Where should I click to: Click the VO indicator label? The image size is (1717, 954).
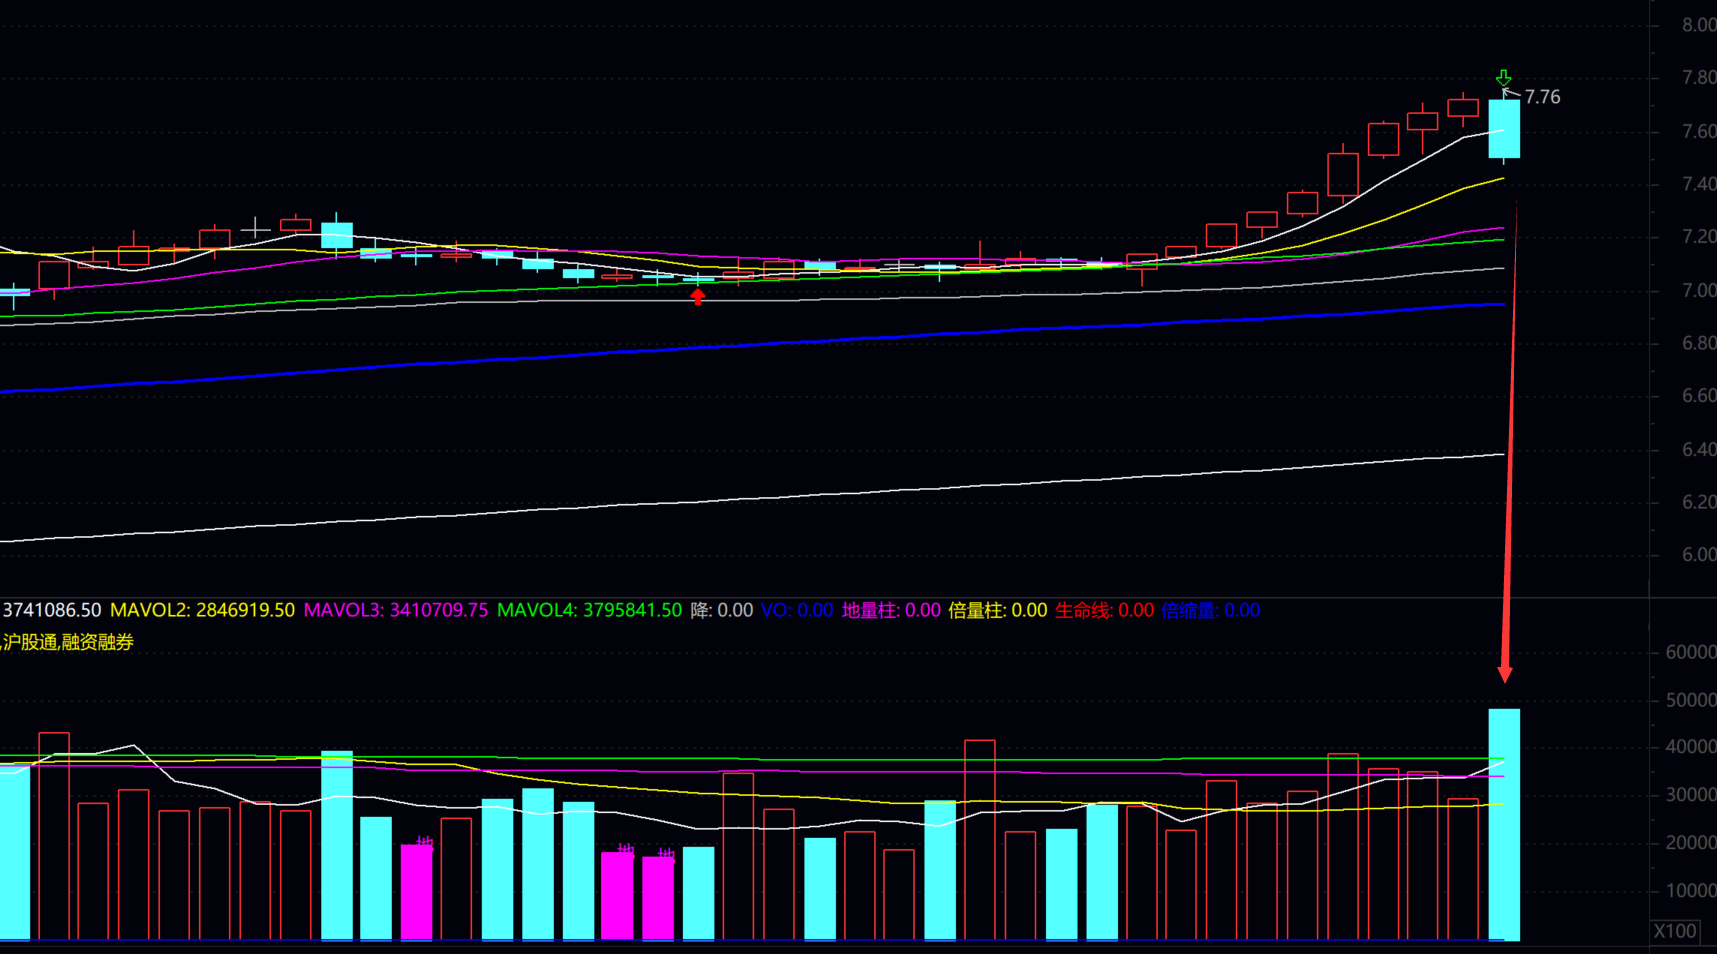797,610
